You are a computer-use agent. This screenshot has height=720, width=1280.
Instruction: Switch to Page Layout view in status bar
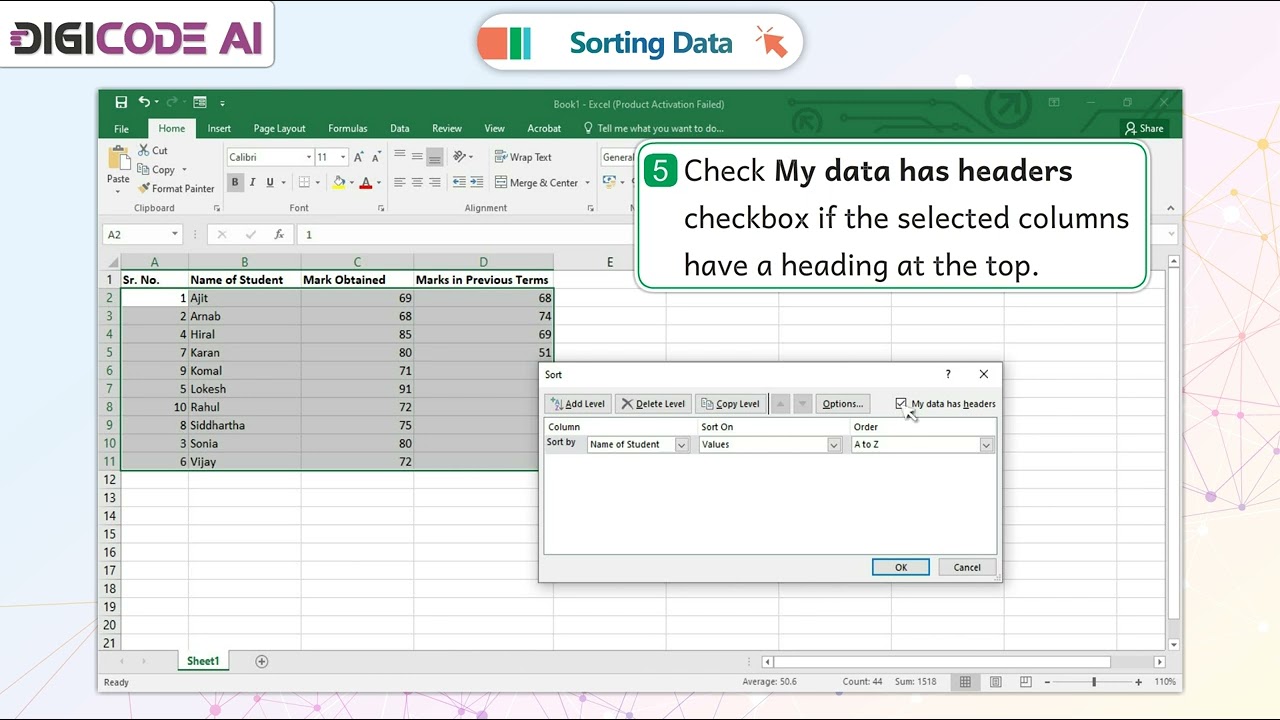[996, 682]
